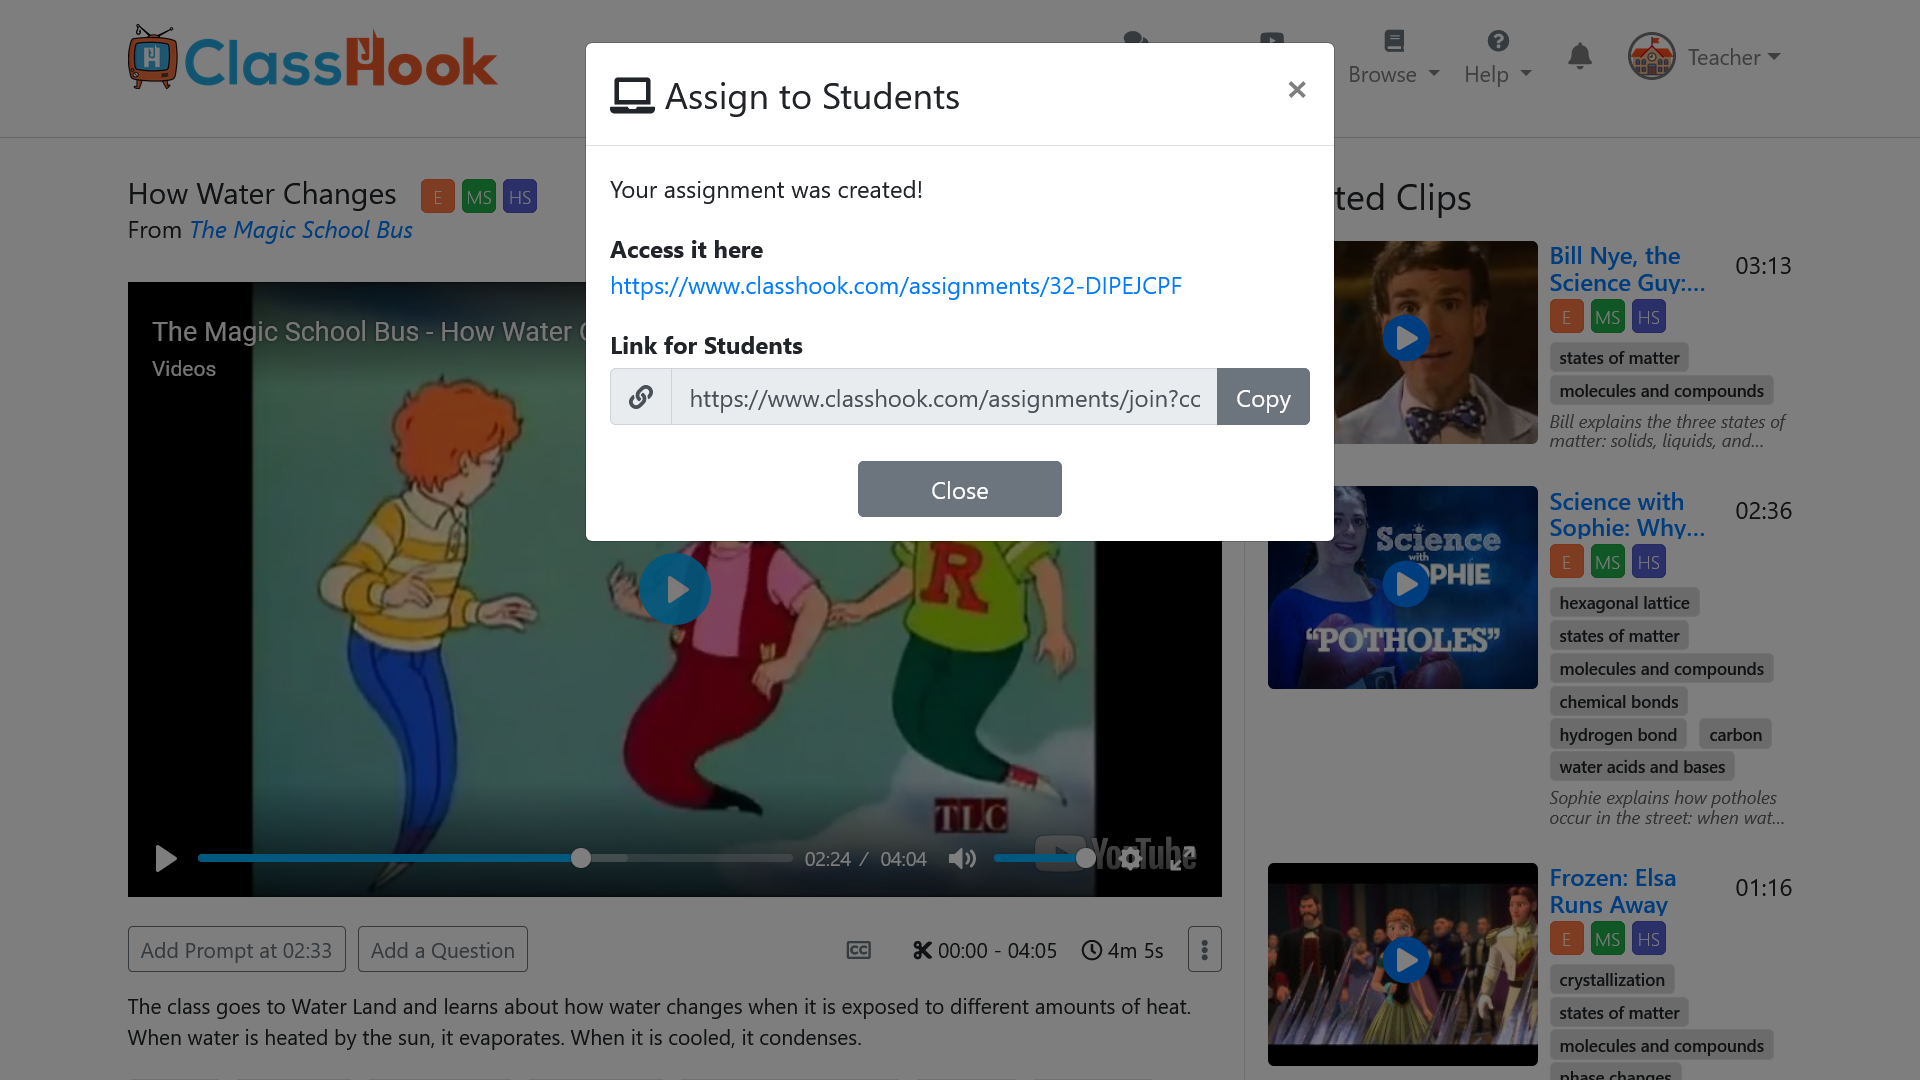Image resolution: width=1920 pixels, height=1080 pixels.
Task: Select the carbon tag
Action: (1735, 735)
